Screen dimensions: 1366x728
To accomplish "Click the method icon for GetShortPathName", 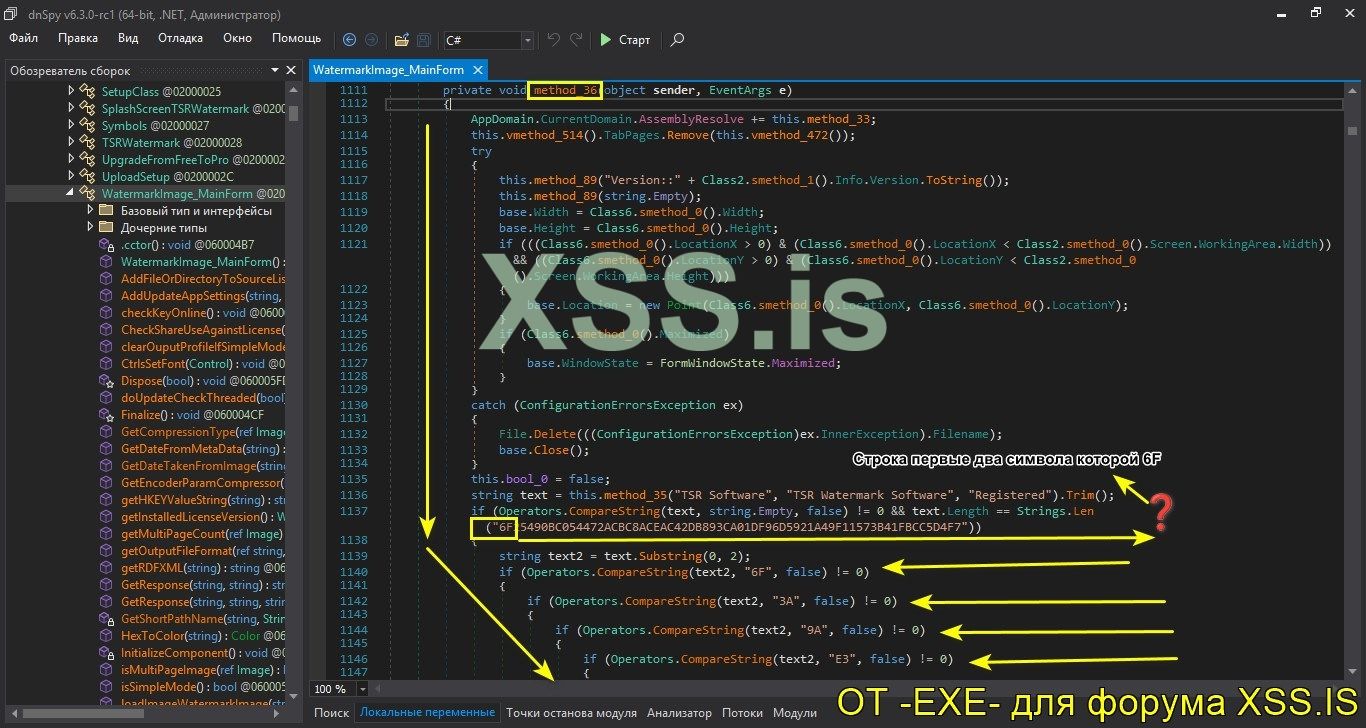I will (x=107, y=619).
